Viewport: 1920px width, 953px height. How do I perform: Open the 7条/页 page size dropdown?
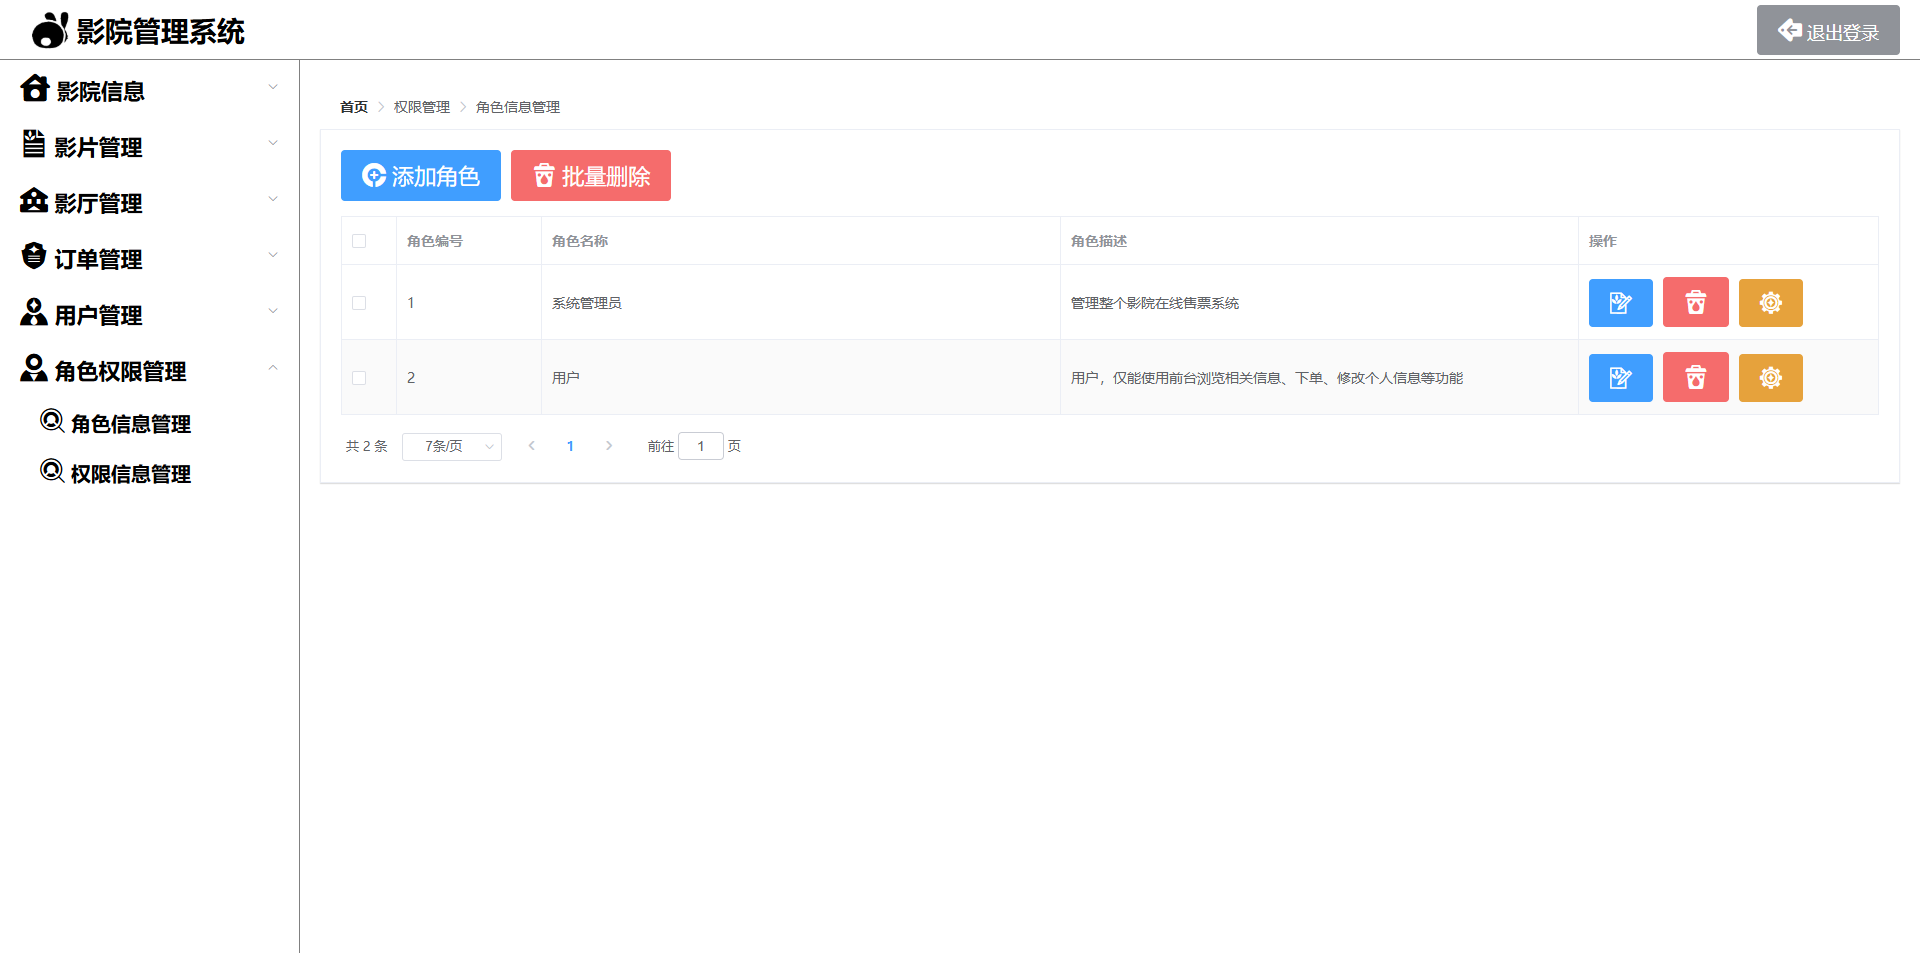(x=451, y=446)
